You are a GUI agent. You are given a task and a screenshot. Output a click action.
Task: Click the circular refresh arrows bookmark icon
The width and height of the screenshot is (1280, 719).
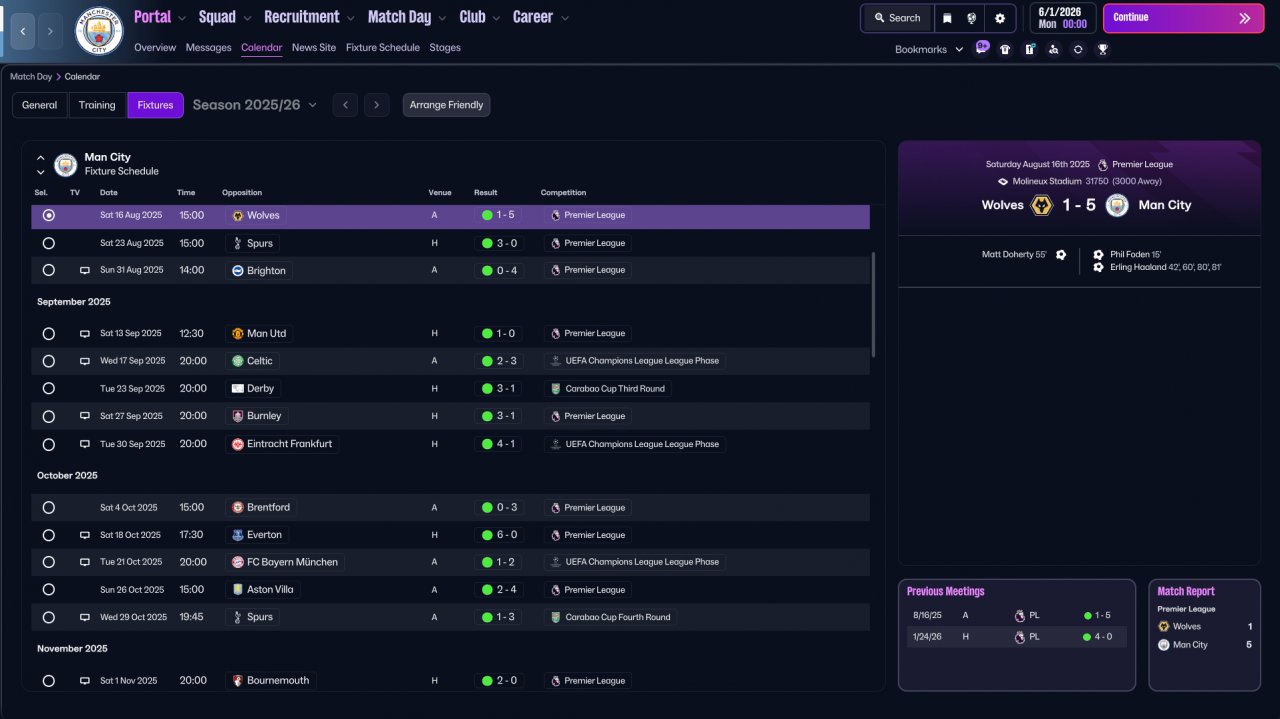(x=1078, y=49)
